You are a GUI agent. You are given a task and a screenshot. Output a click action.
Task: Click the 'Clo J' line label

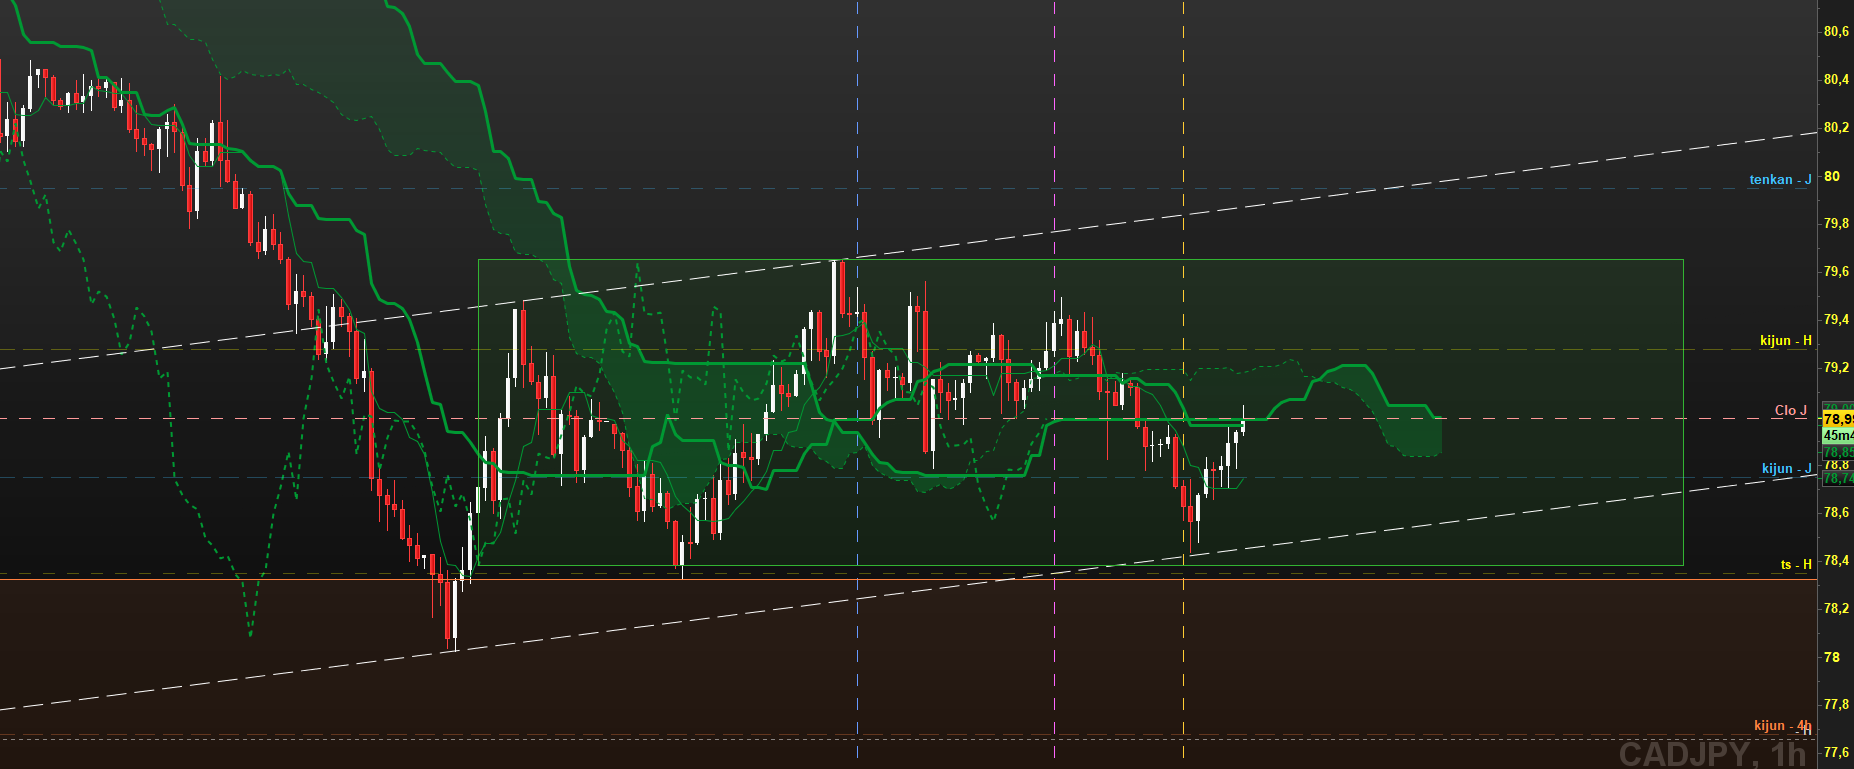click(x=1791, y=411)
